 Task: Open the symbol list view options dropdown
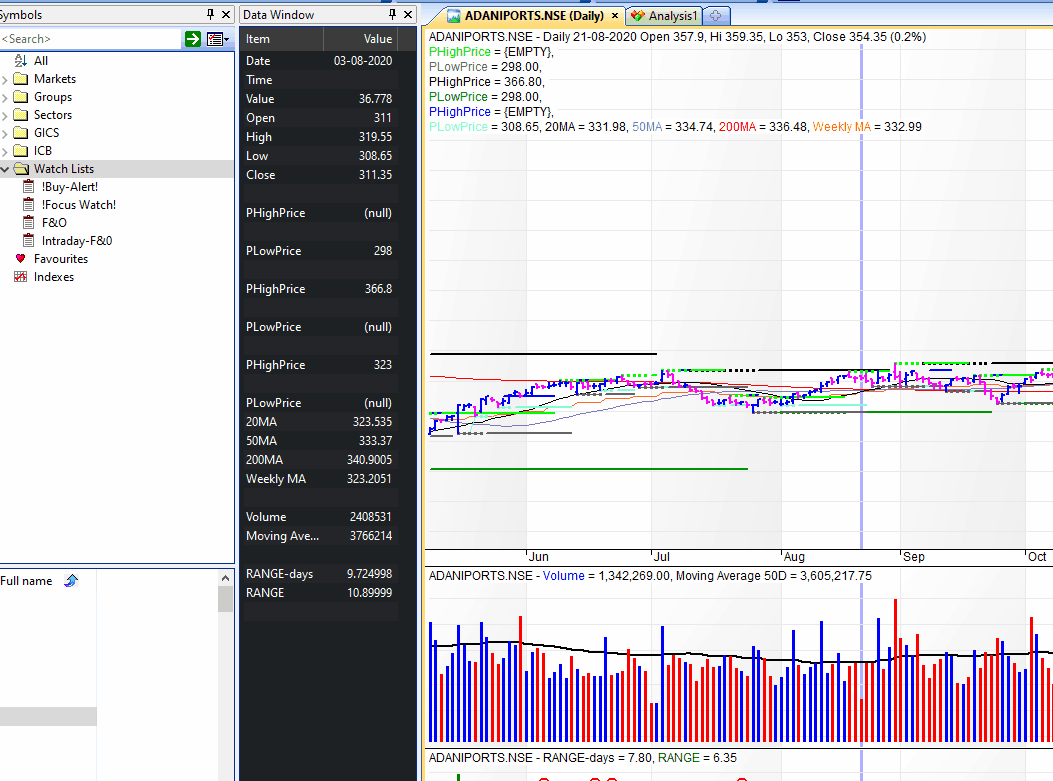218,39
